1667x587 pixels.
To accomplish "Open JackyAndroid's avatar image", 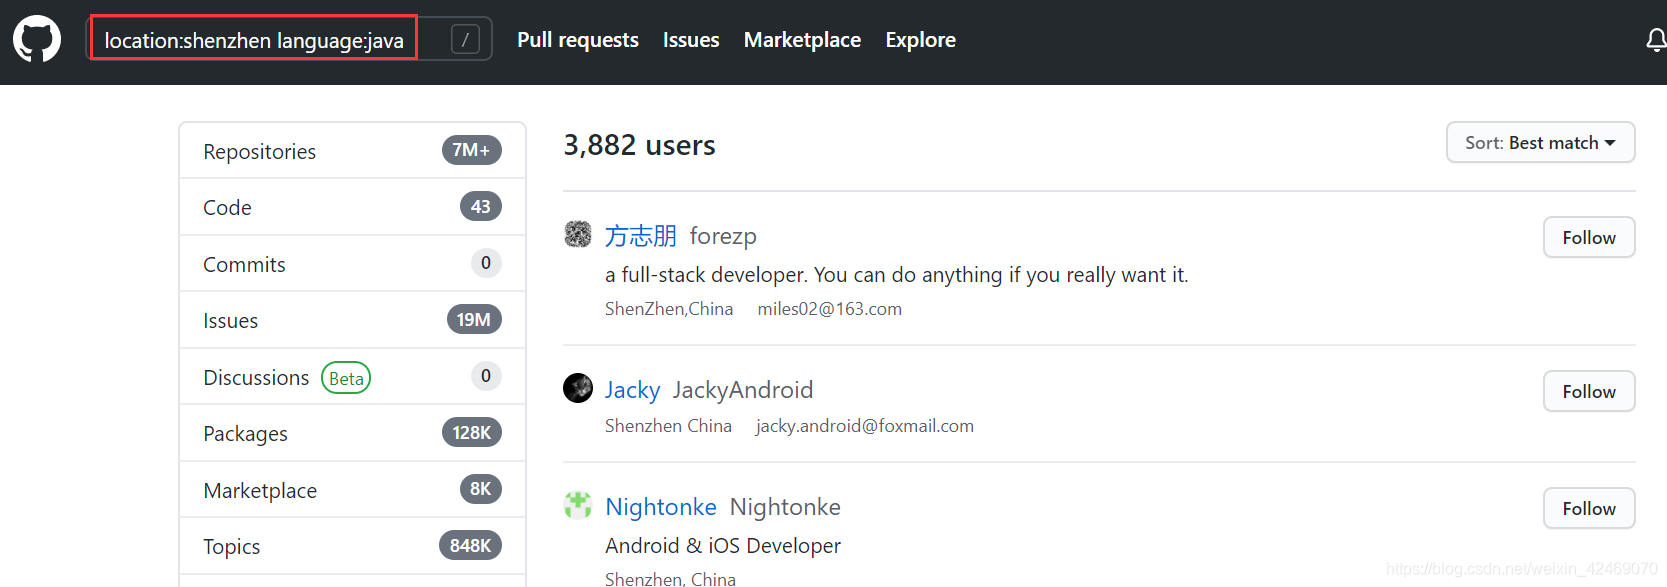I will coord(578,388).
